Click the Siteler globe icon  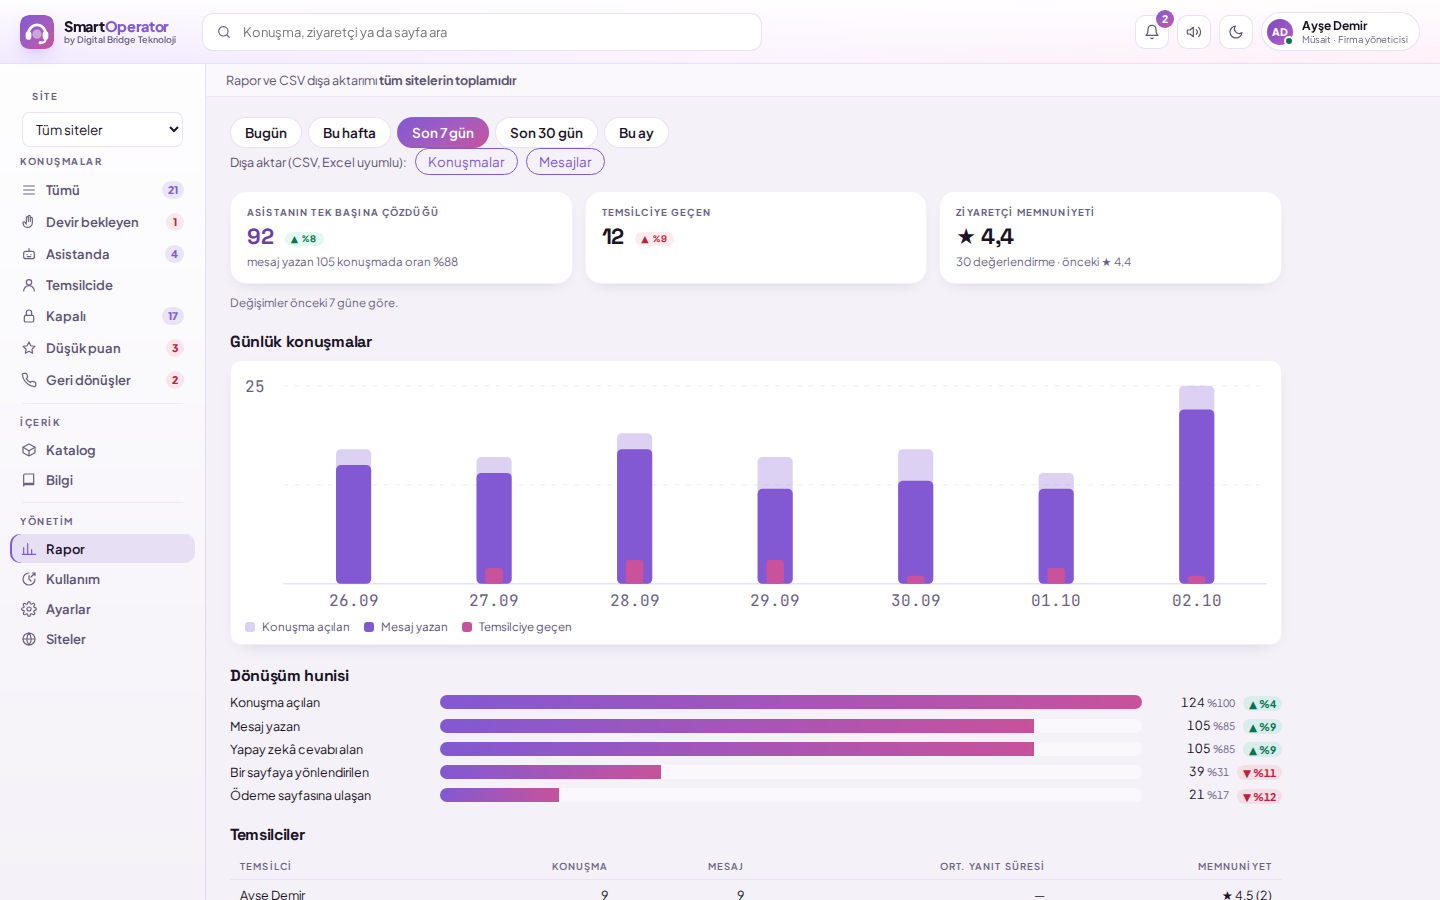pyautogui.click(x=29, y=639)
